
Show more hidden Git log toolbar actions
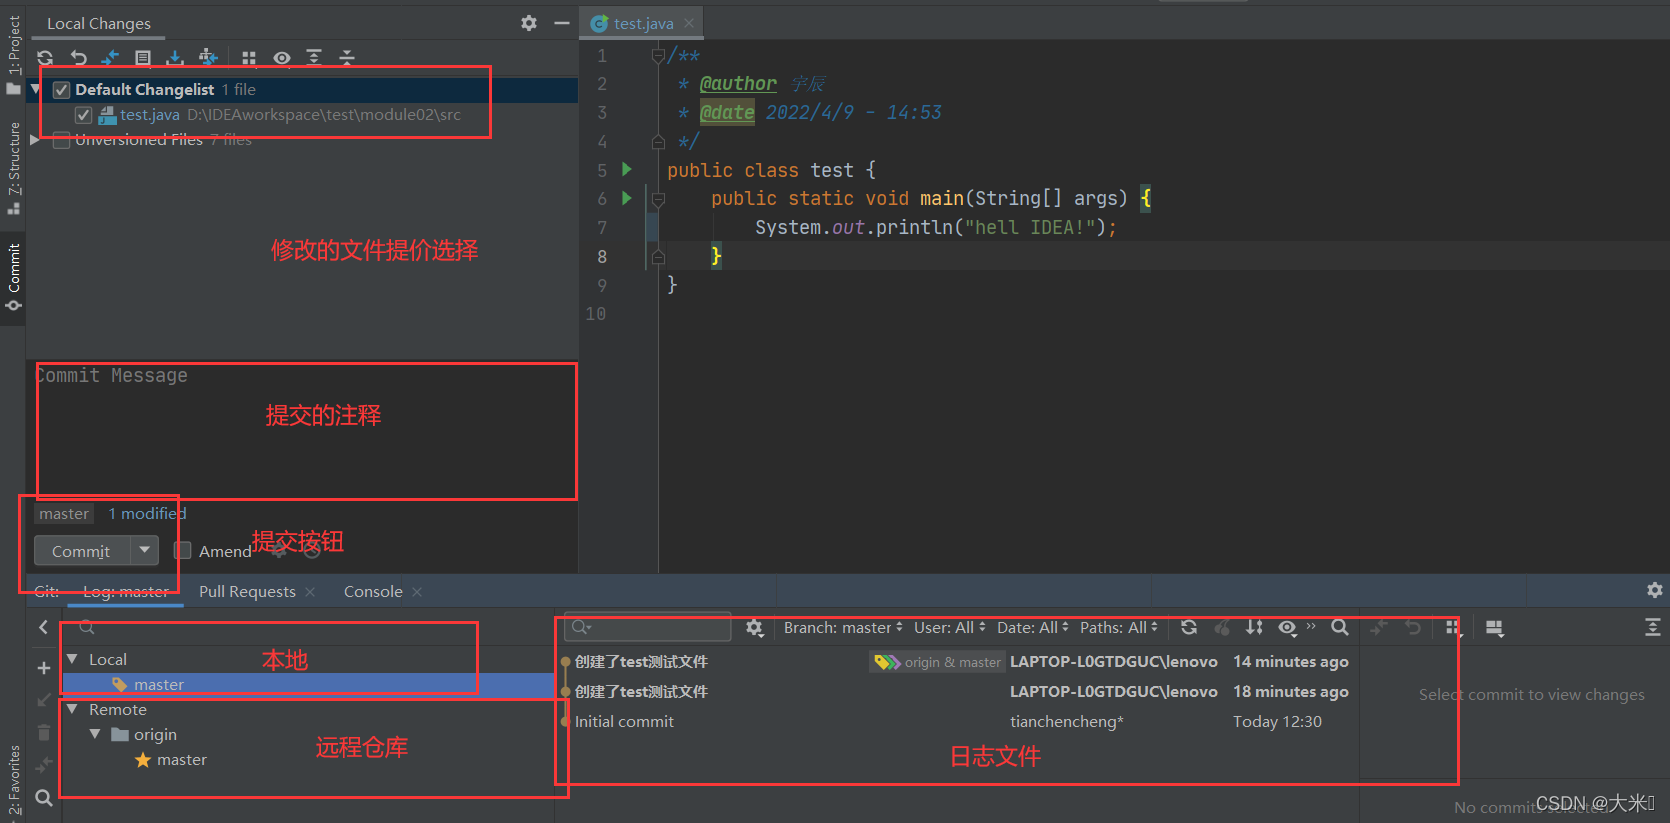[x=1311, y=627]
